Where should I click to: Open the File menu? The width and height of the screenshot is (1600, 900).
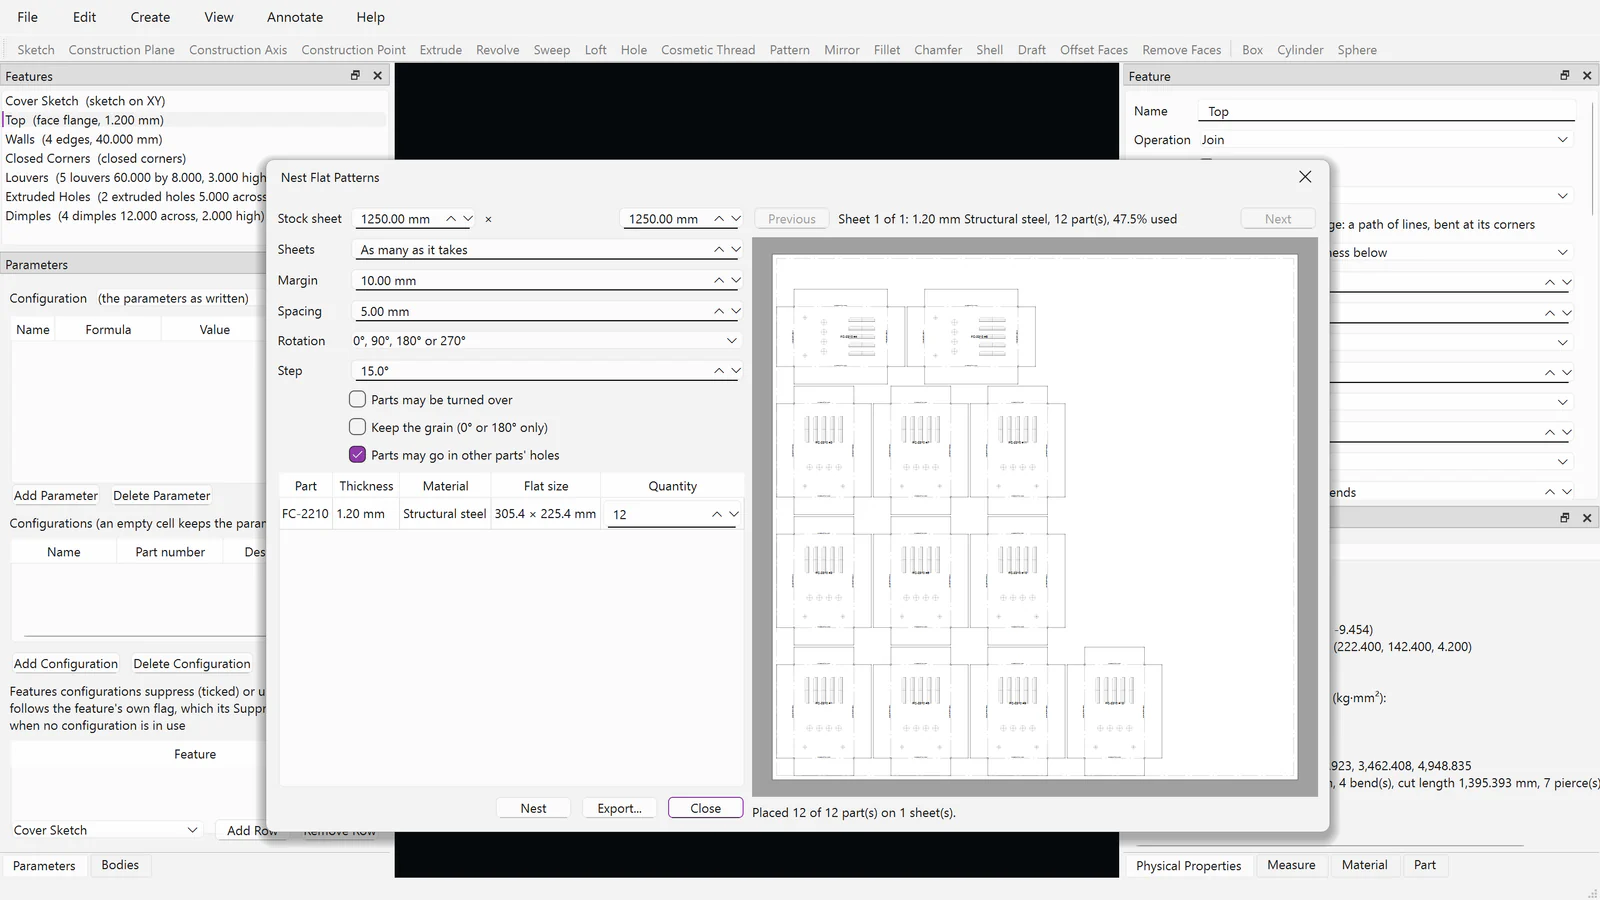[28, 17]
